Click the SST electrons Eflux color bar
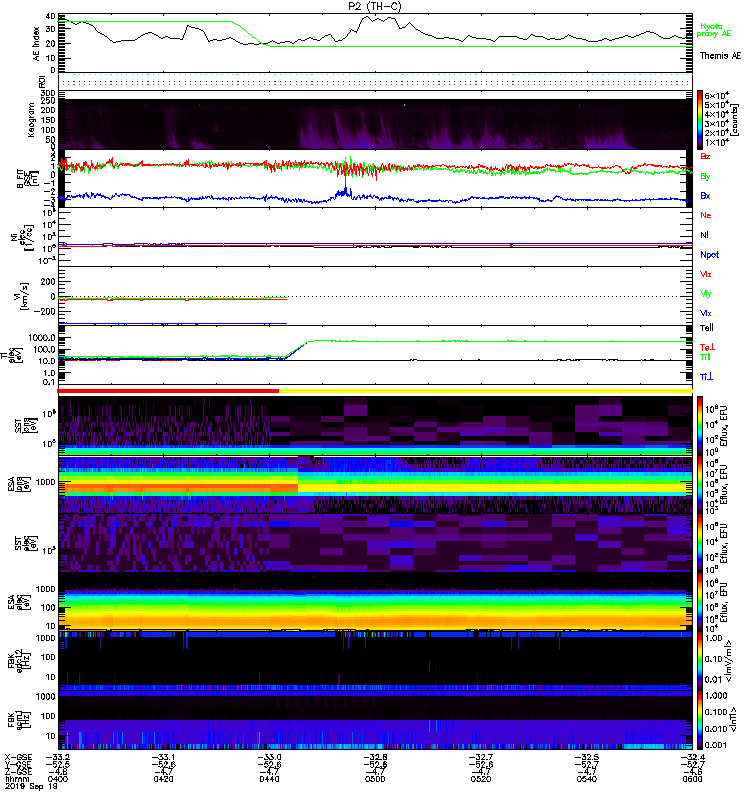 click(699, 543)
